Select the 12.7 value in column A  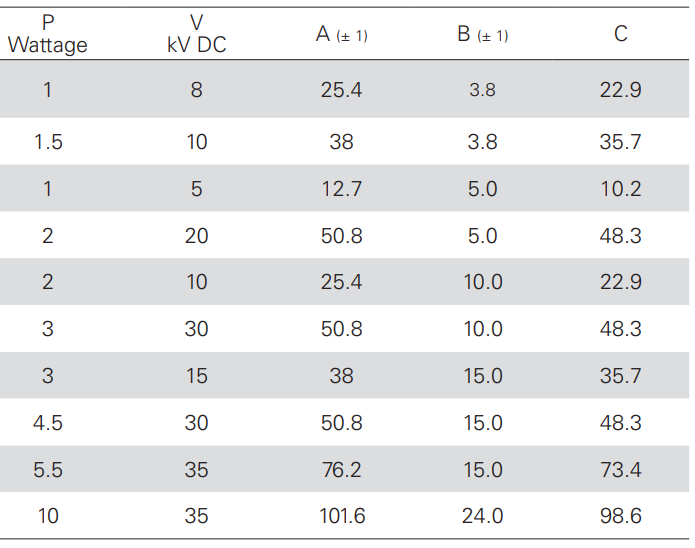(341, 189)
